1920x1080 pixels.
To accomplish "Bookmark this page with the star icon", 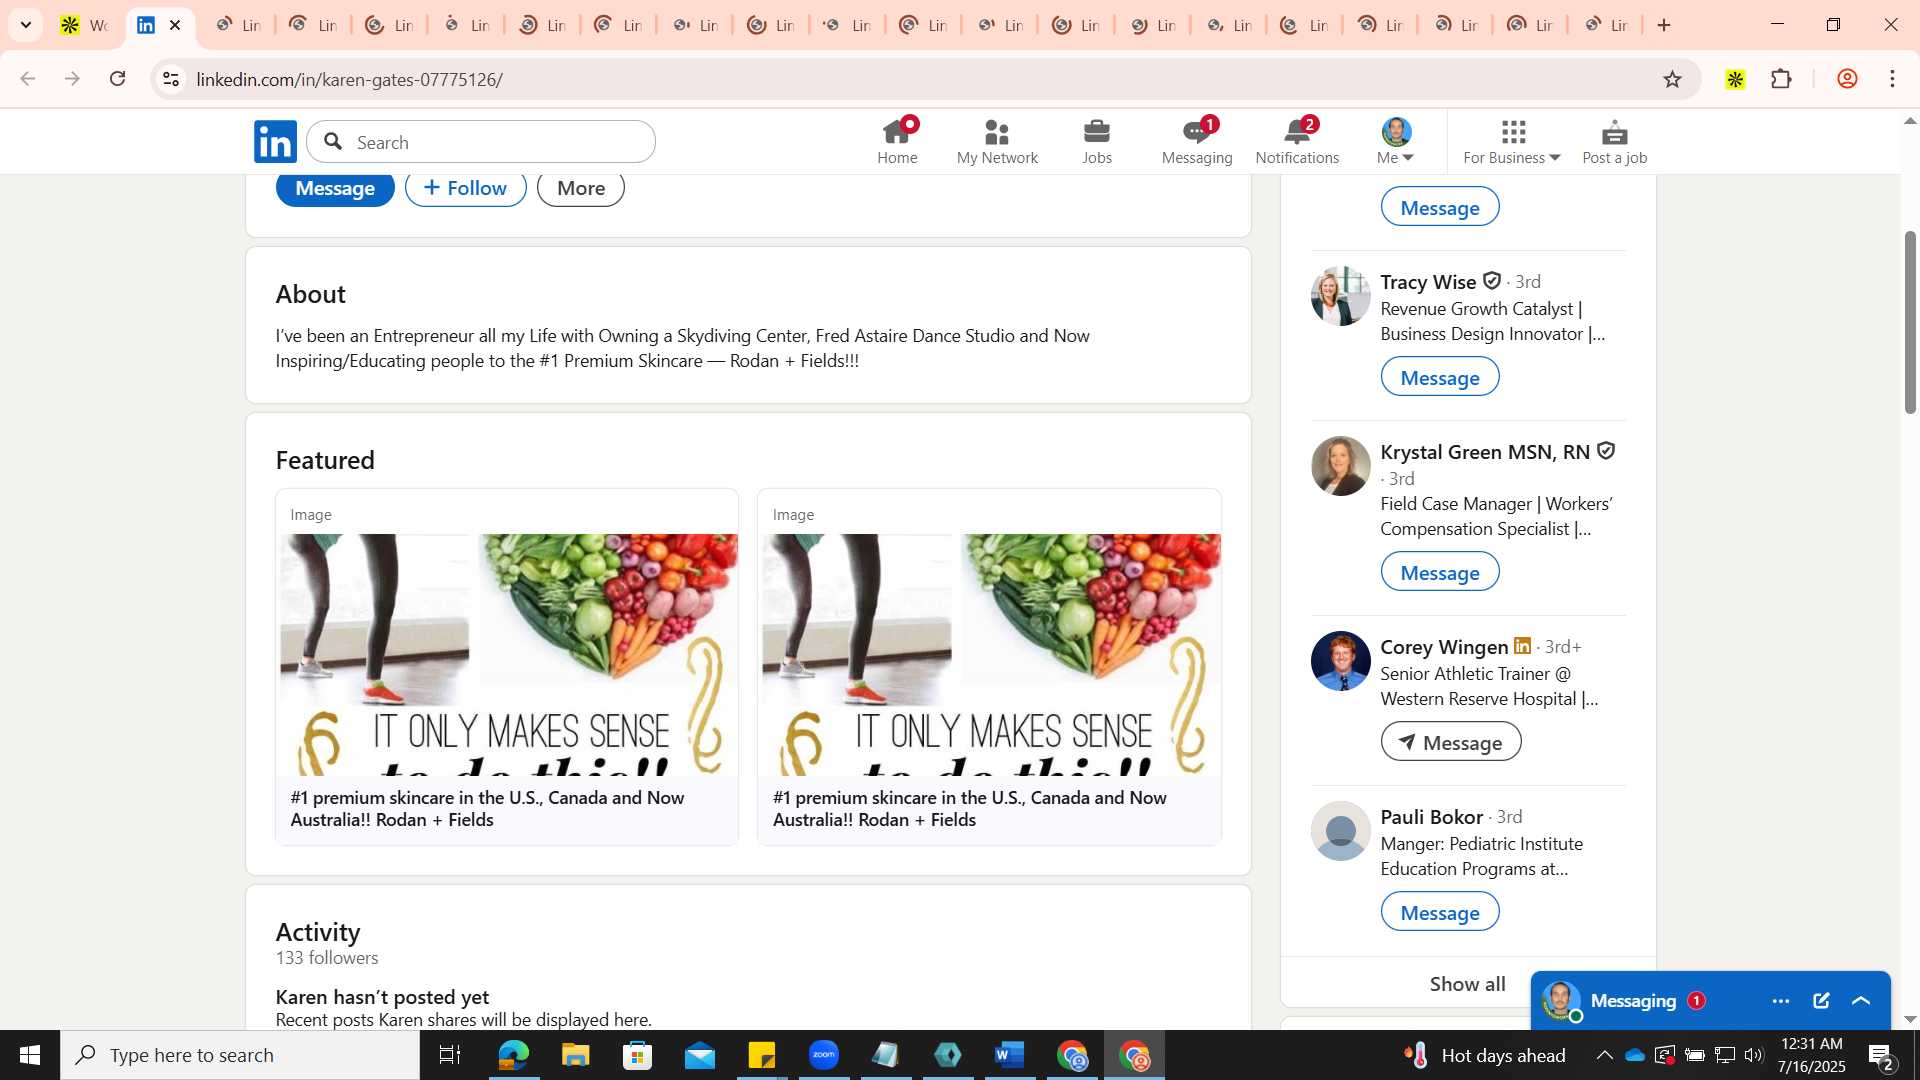I will click(1672, 79).
